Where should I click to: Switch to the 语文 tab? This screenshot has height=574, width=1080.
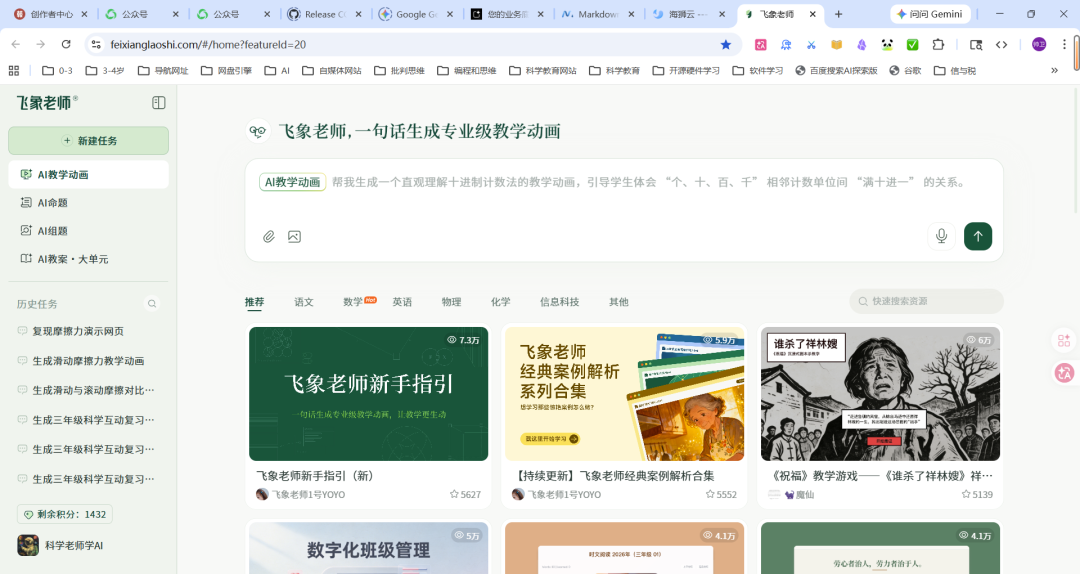point(304,302)
